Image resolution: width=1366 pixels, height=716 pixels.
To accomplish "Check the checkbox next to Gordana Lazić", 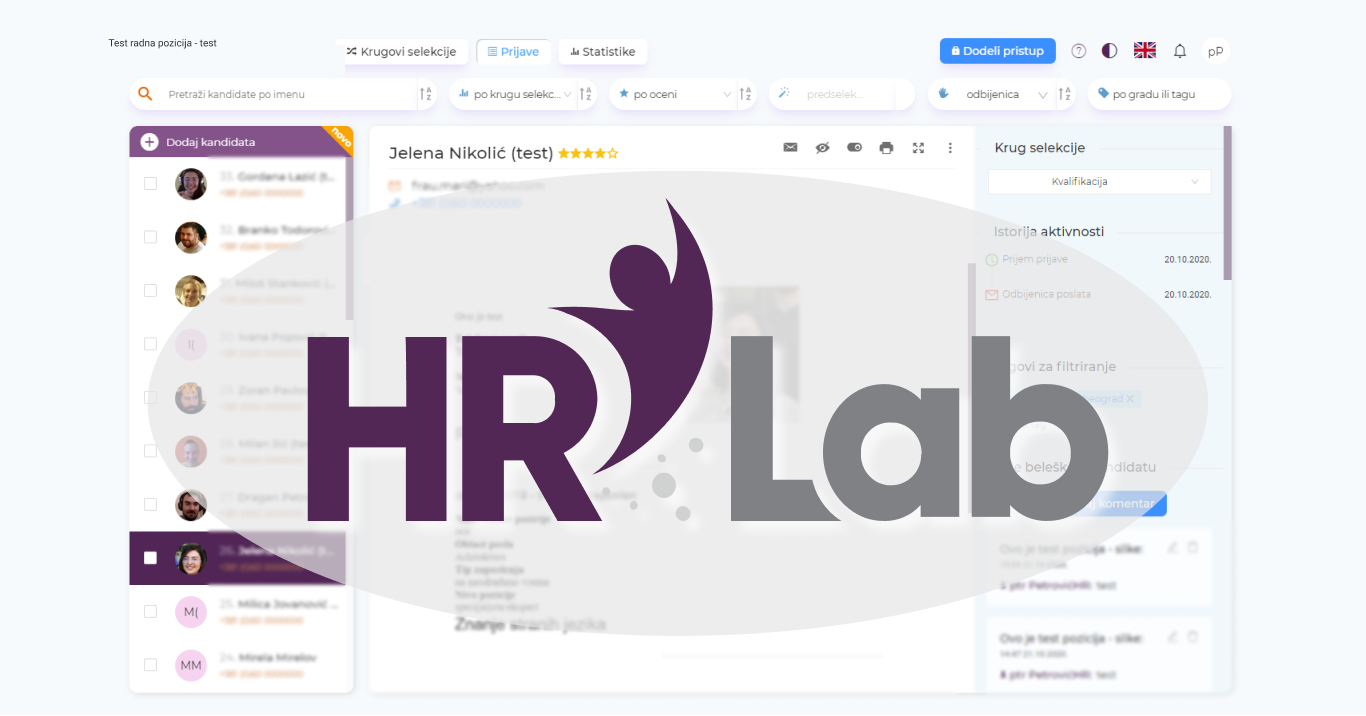I will [x=150, y=183].
